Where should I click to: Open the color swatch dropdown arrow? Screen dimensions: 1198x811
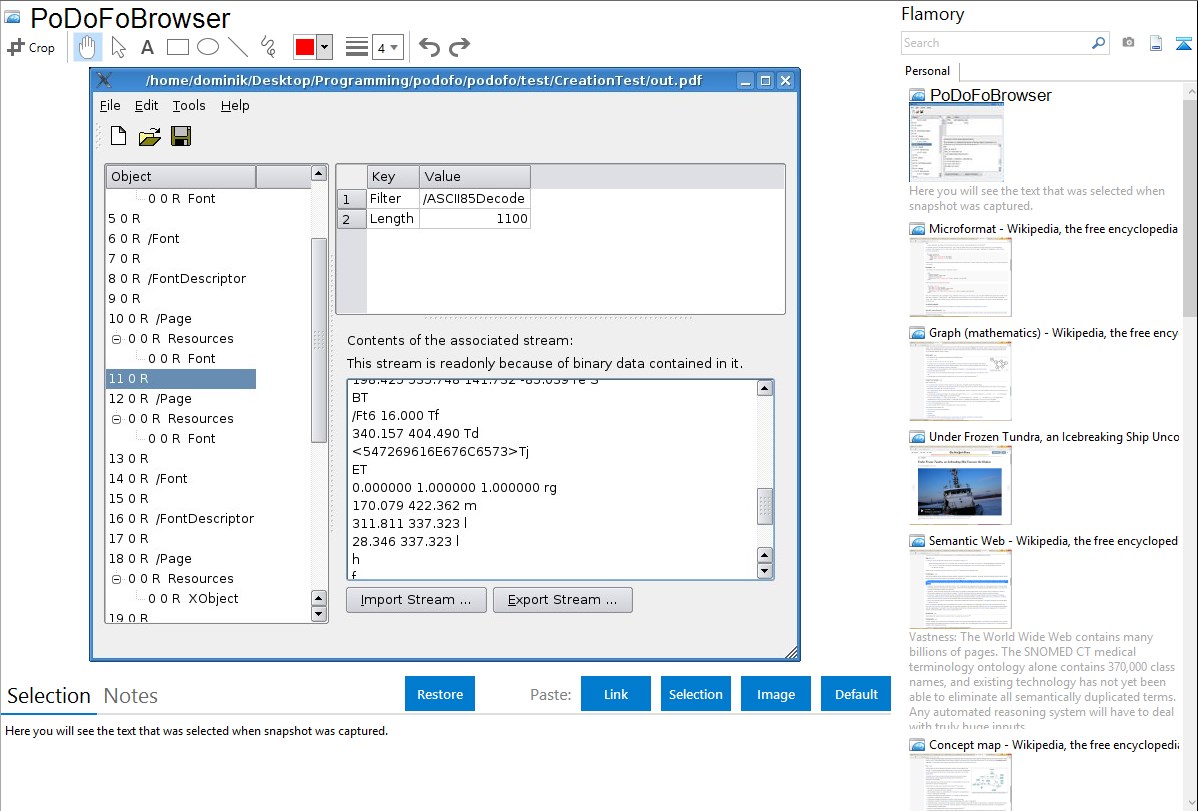click(325, 47)
